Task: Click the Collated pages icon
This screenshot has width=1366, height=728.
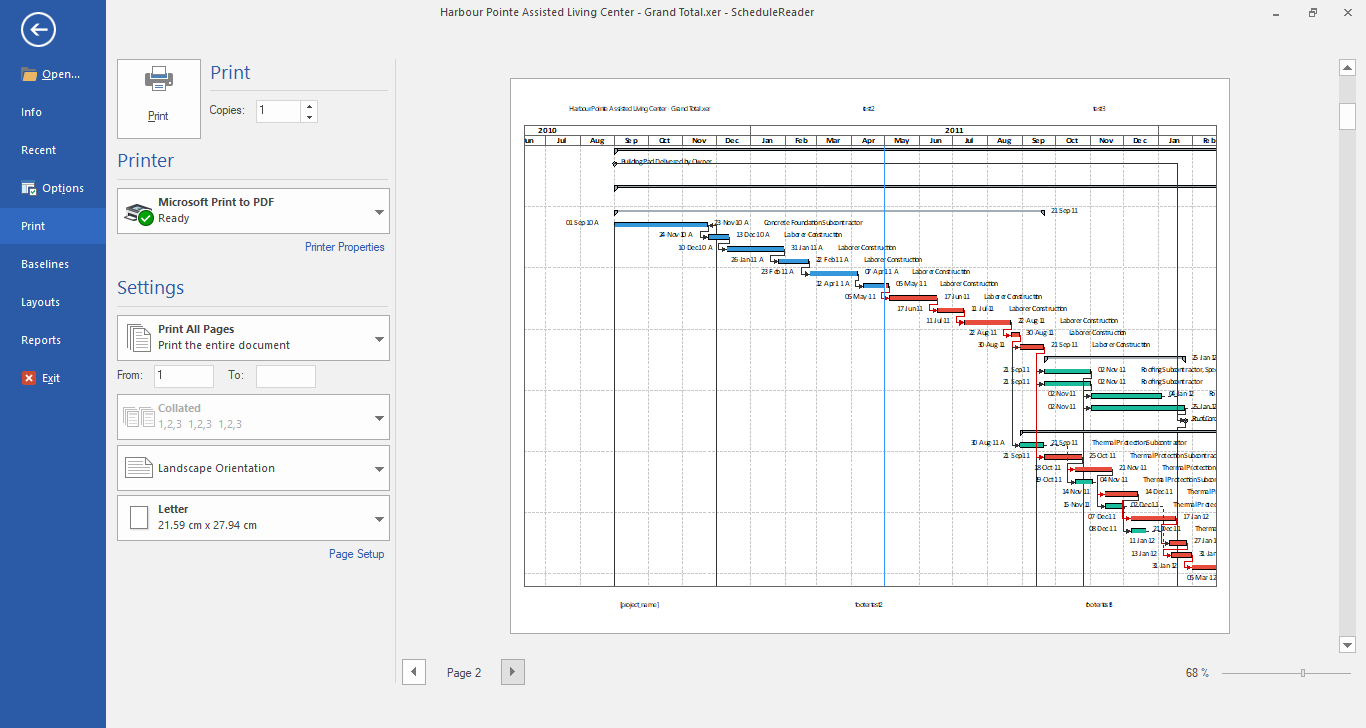Action: tap(138, 416)
